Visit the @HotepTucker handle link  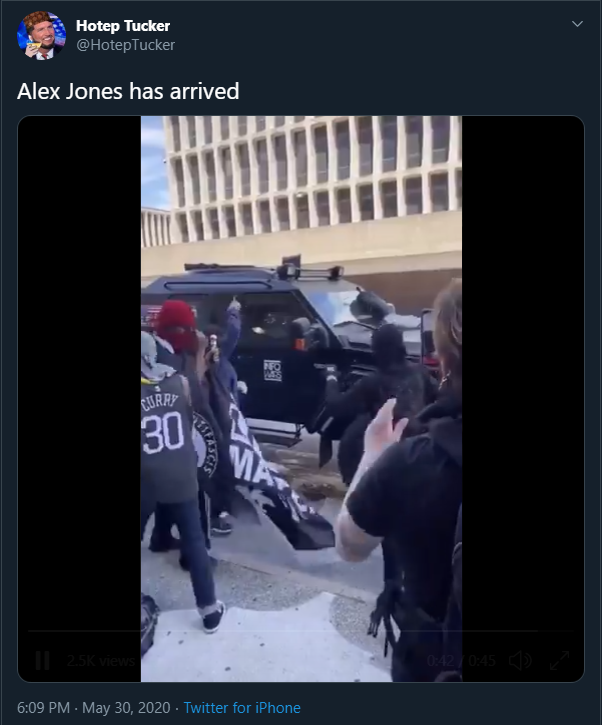125,45
